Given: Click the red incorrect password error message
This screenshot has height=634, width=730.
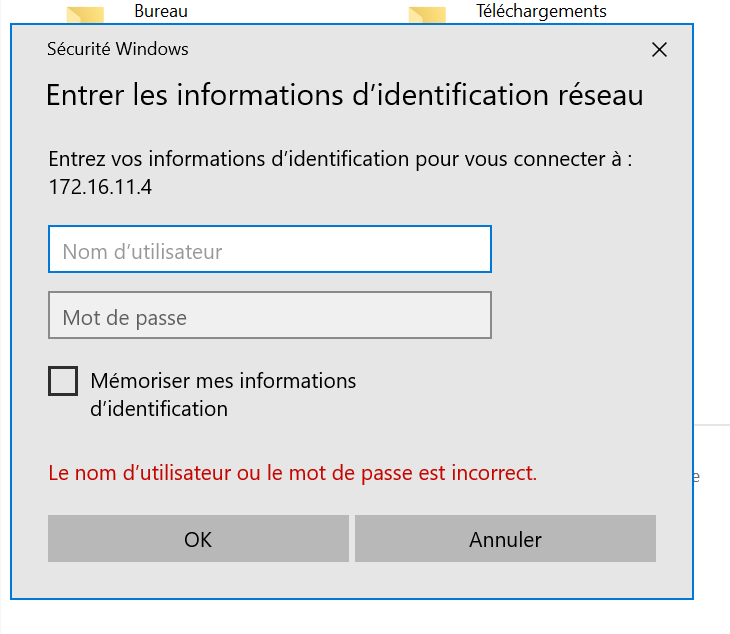Looking at the screenshot, I should (293, 473).
